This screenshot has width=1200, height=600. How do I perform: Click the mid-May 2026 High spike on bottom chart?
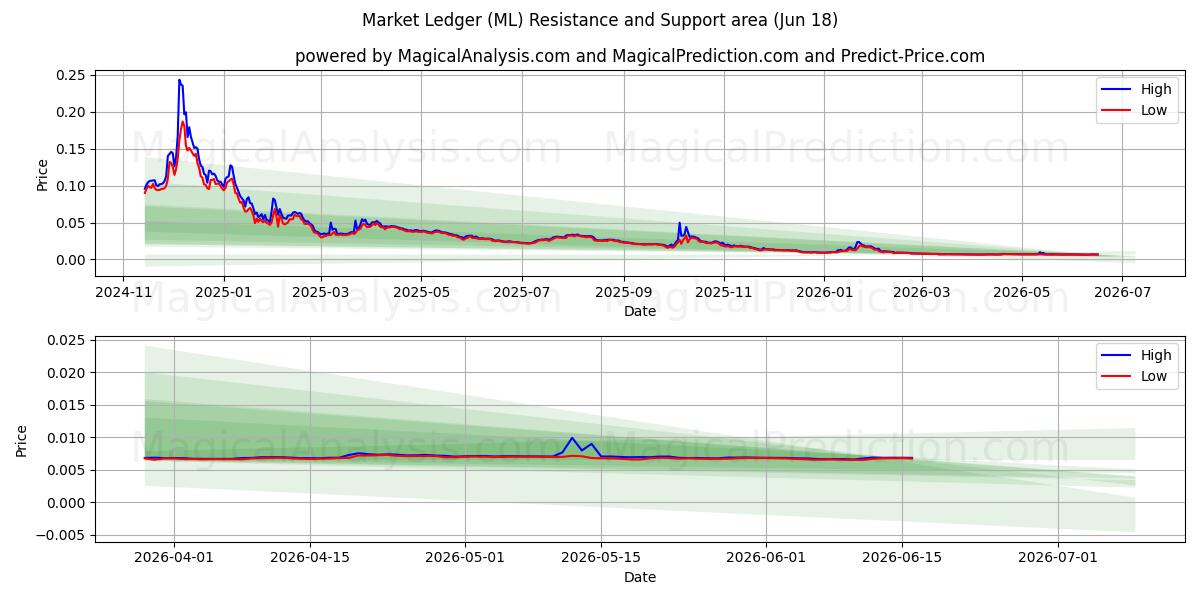click(572, 438)
